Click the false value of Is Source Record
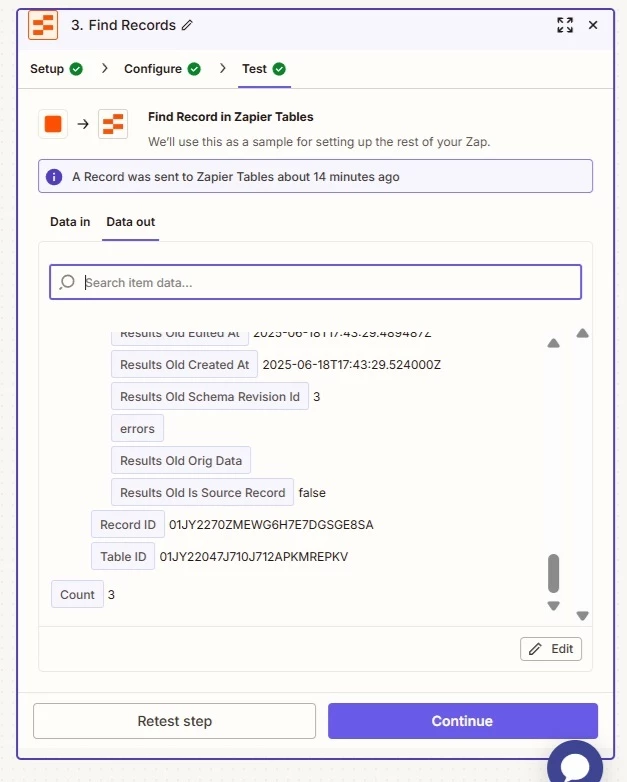627x782 pixels. [312, 493]
